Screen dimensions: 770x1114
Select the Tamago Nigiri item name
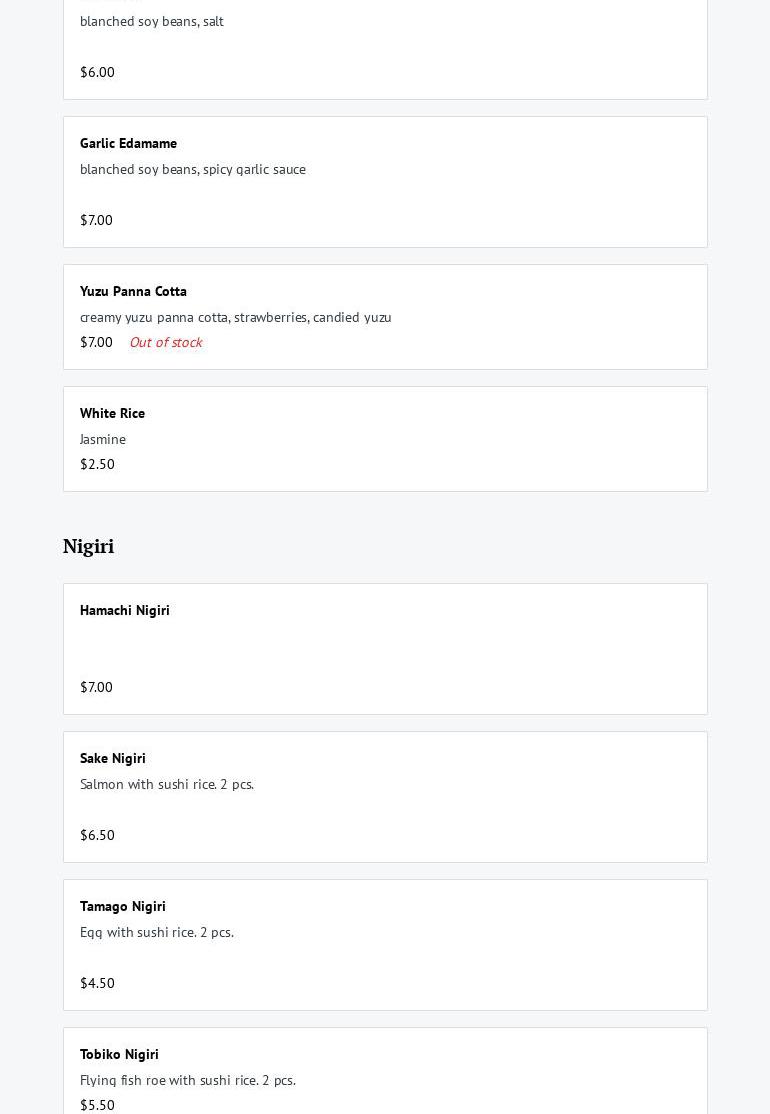point(123,906)
